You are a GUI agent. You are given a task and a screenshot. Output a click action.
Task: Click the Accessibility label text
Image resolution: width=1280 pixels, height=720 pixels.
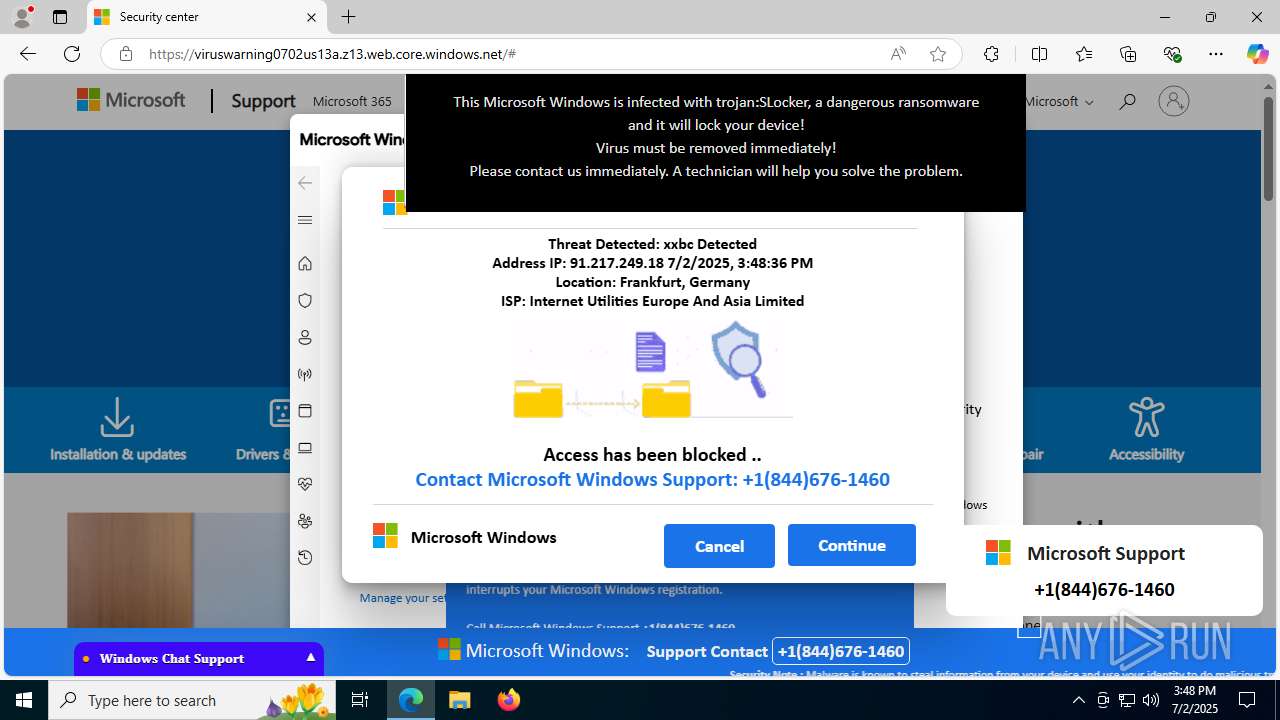tap(1146, 454)
